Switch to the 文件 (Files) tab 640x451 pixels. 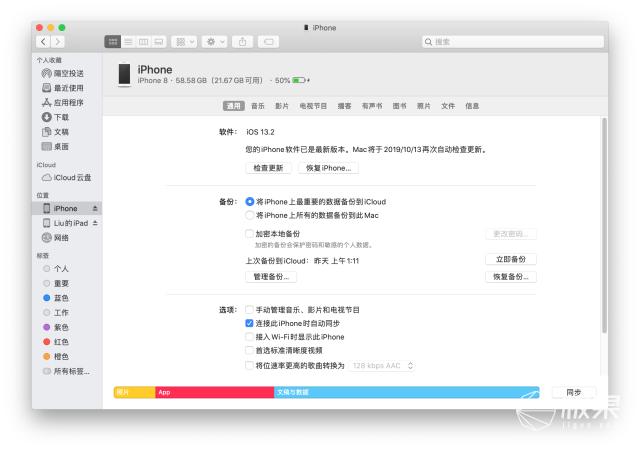point(447,106)
